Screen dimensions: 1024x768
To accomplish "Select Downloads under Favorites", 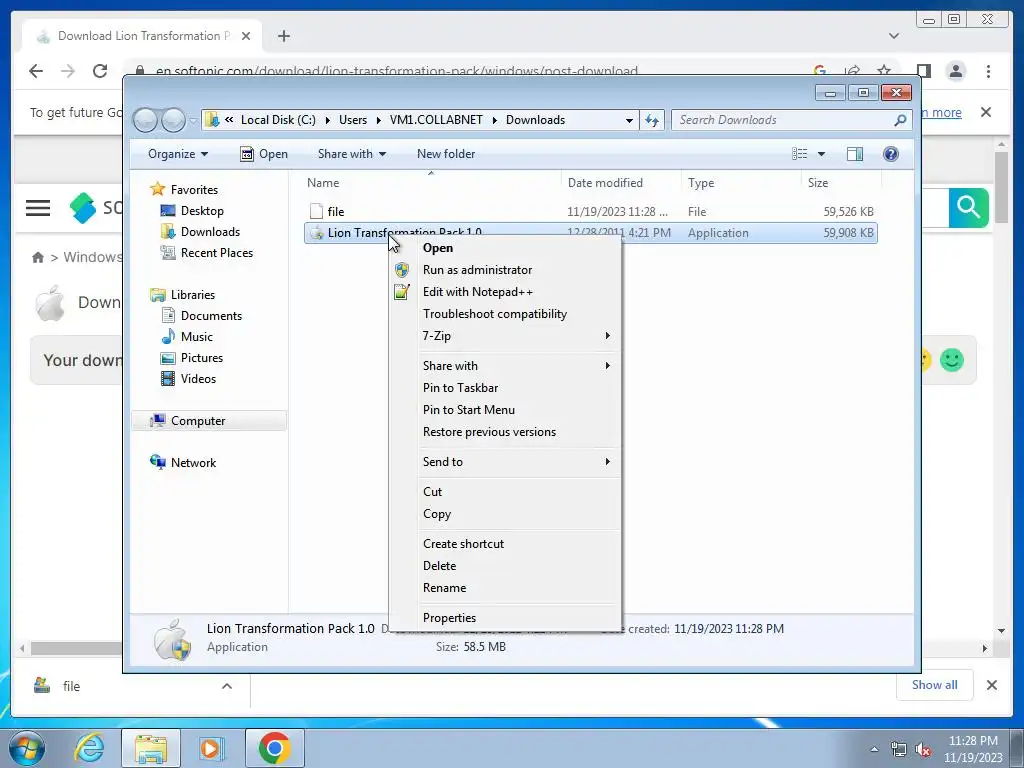I will click(210, 232).
